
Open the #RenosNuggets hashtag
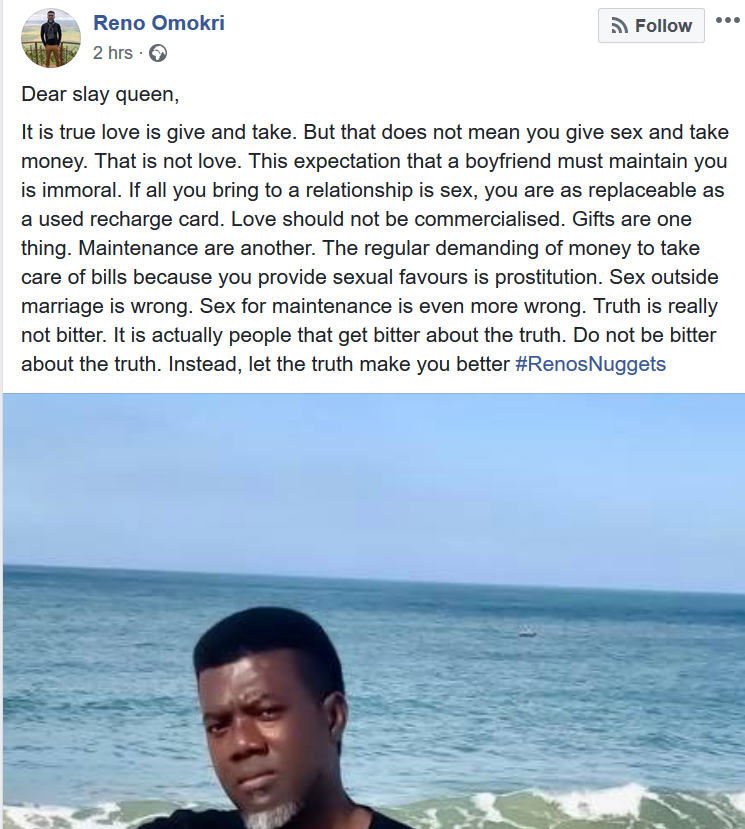point(590,364)
